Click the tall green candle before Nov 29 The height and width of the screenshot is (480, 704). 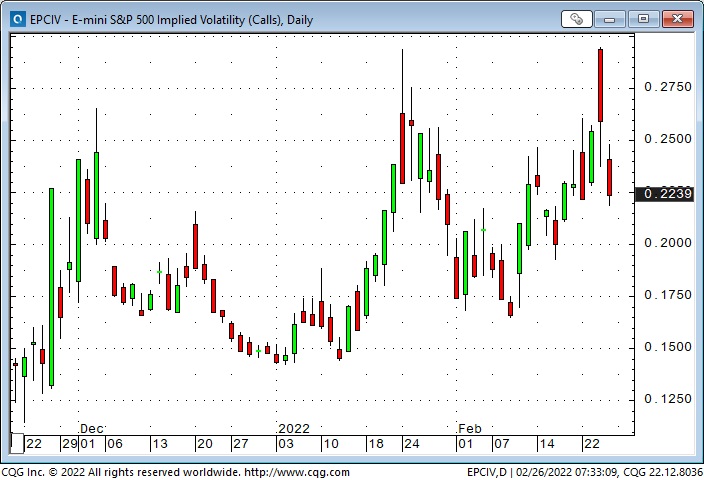click(x=51, y=287)
